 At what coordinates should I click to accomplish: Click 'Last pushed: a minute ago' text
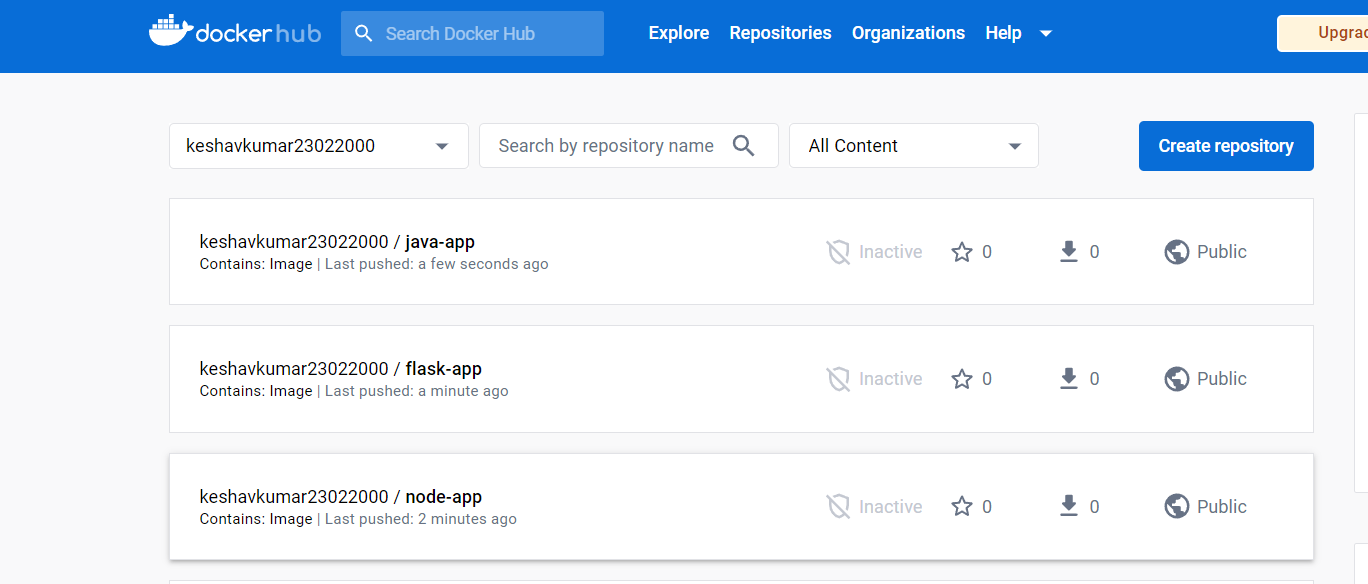417,391
